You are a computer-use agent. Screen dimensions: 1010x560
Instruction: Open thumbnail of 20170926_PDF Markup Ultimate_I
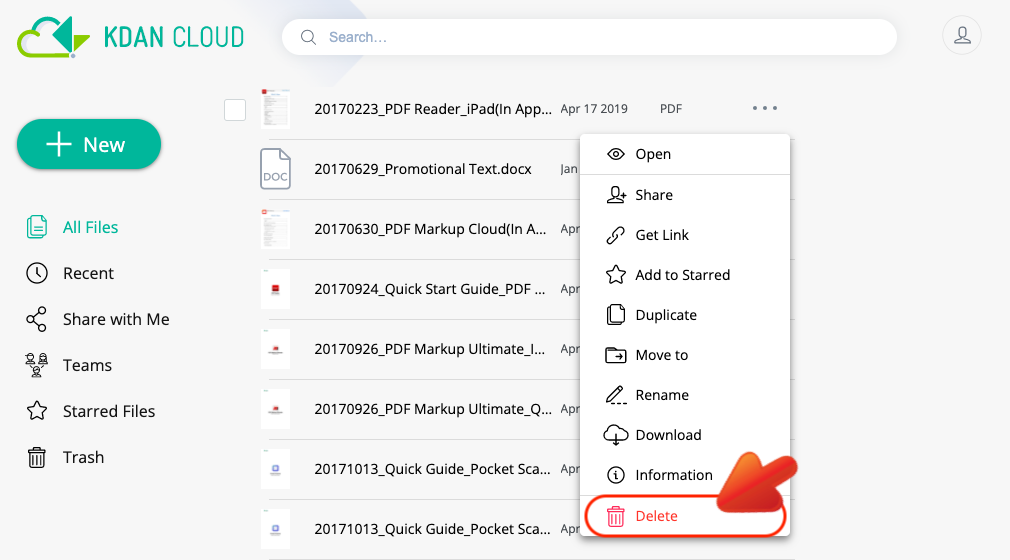[x=276, y=349]
